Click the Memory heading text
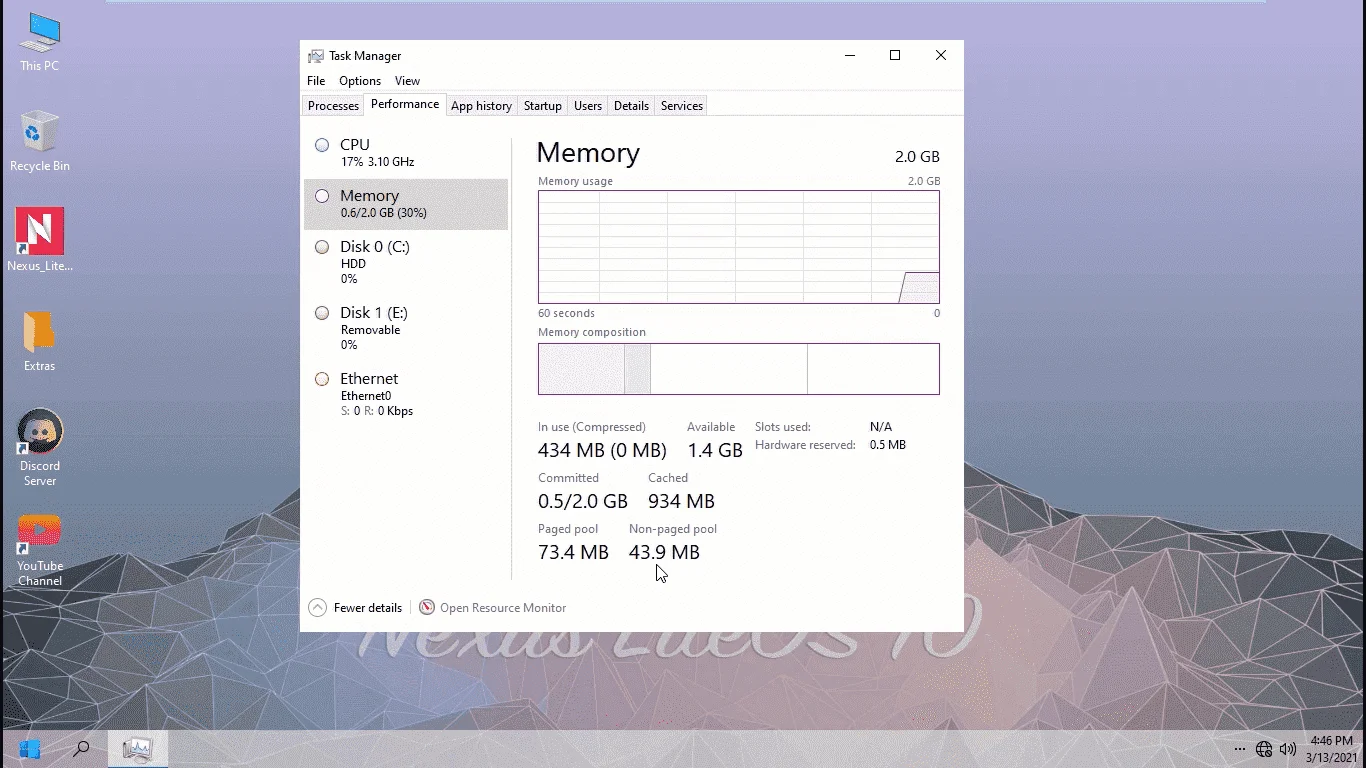The image size is (1366, 768). point(588,153)
